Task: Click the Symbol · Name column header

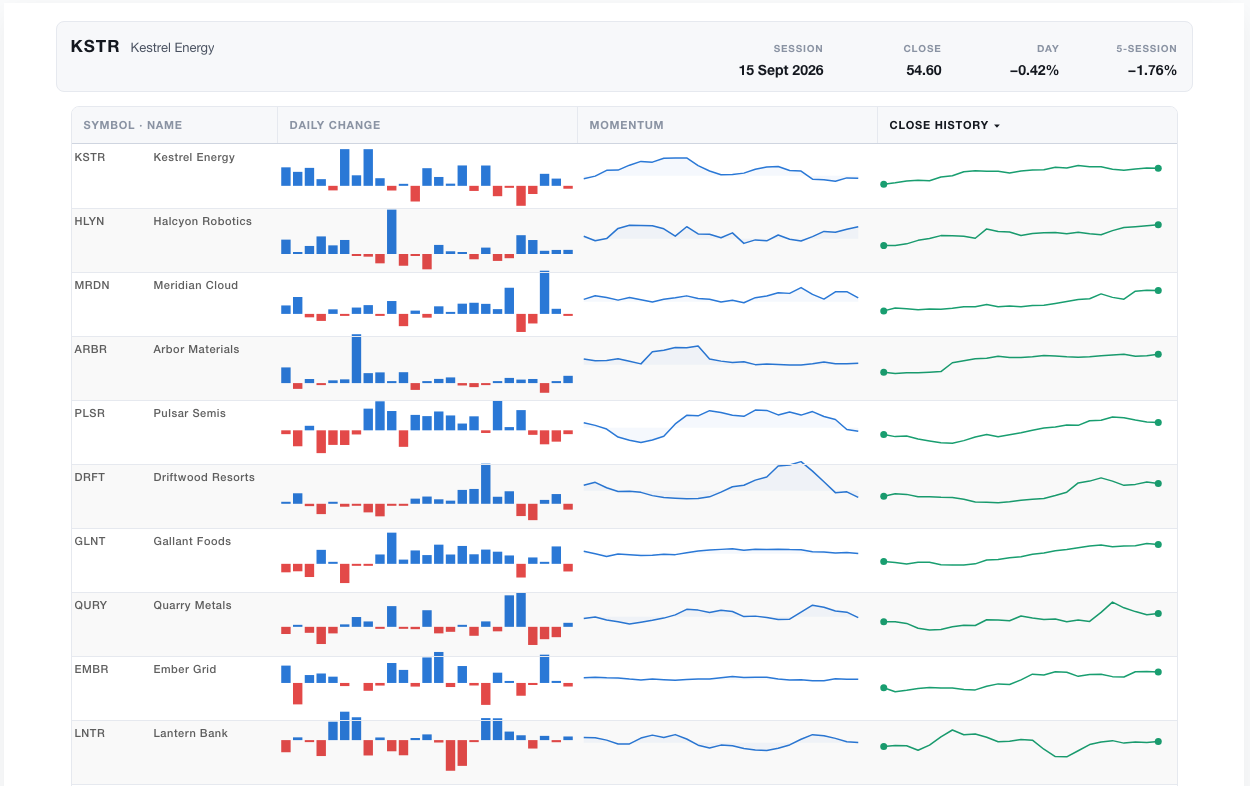Action: click(175, 125)
